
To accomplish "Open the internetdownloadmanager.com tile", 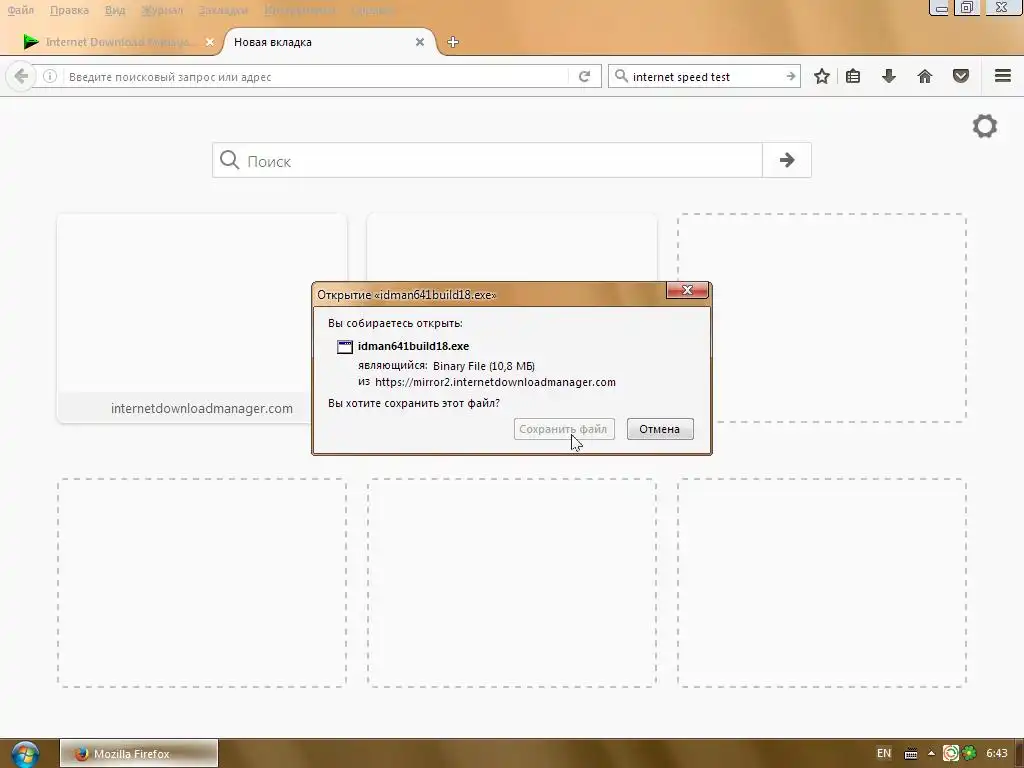I will 202,318.
